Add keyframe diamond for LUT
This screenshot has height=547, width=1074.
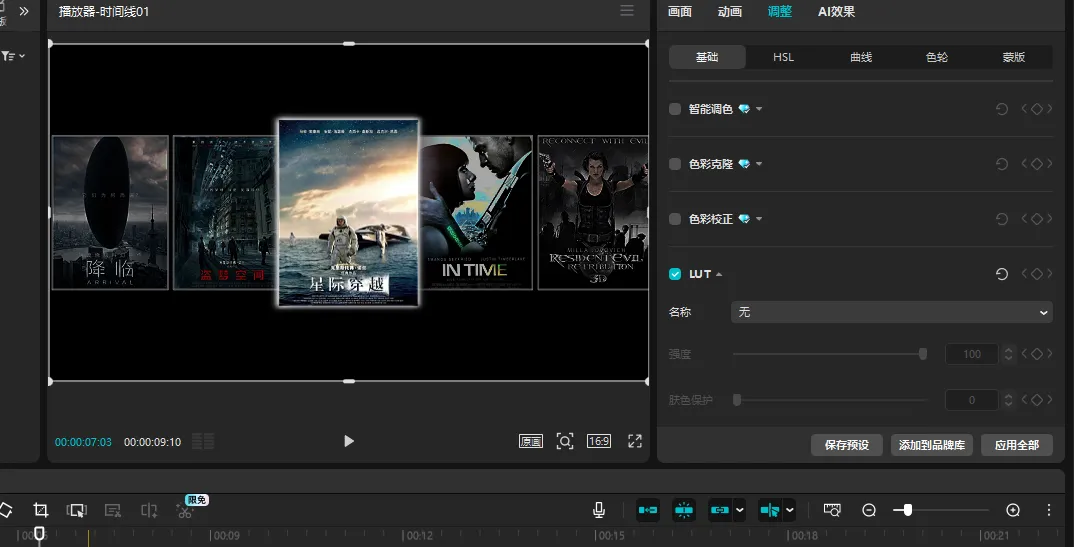[1037, 274]
